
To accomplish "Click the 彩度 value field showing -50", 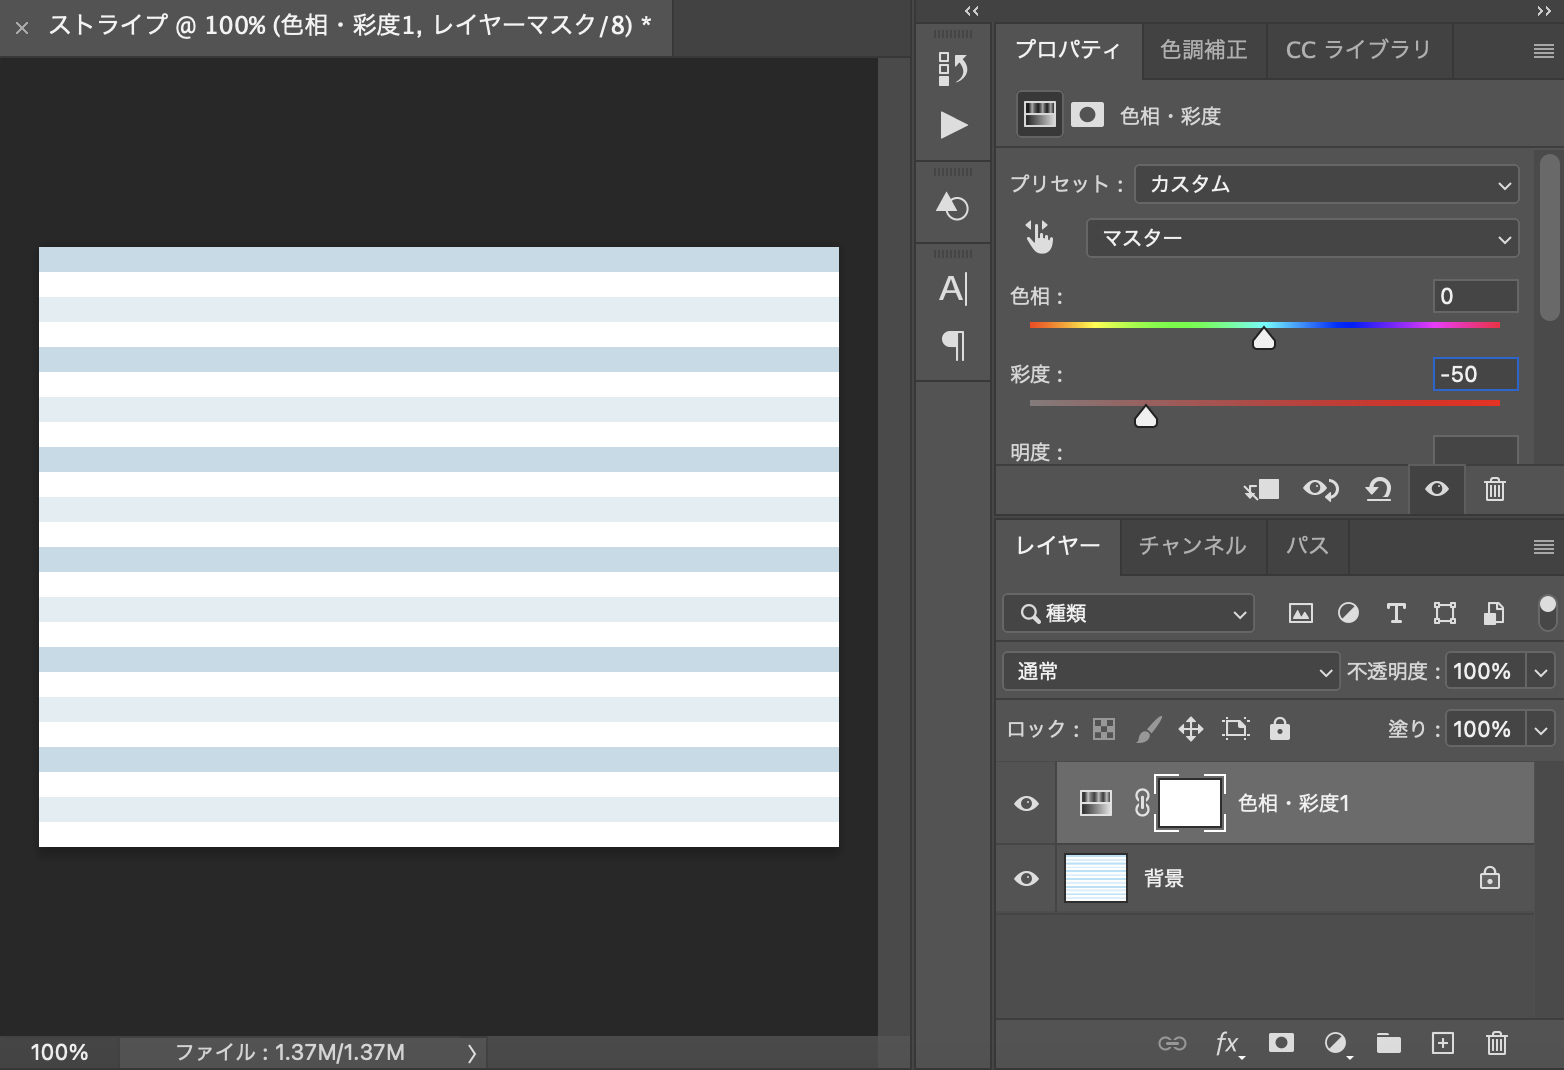I will coord(1476,374).
